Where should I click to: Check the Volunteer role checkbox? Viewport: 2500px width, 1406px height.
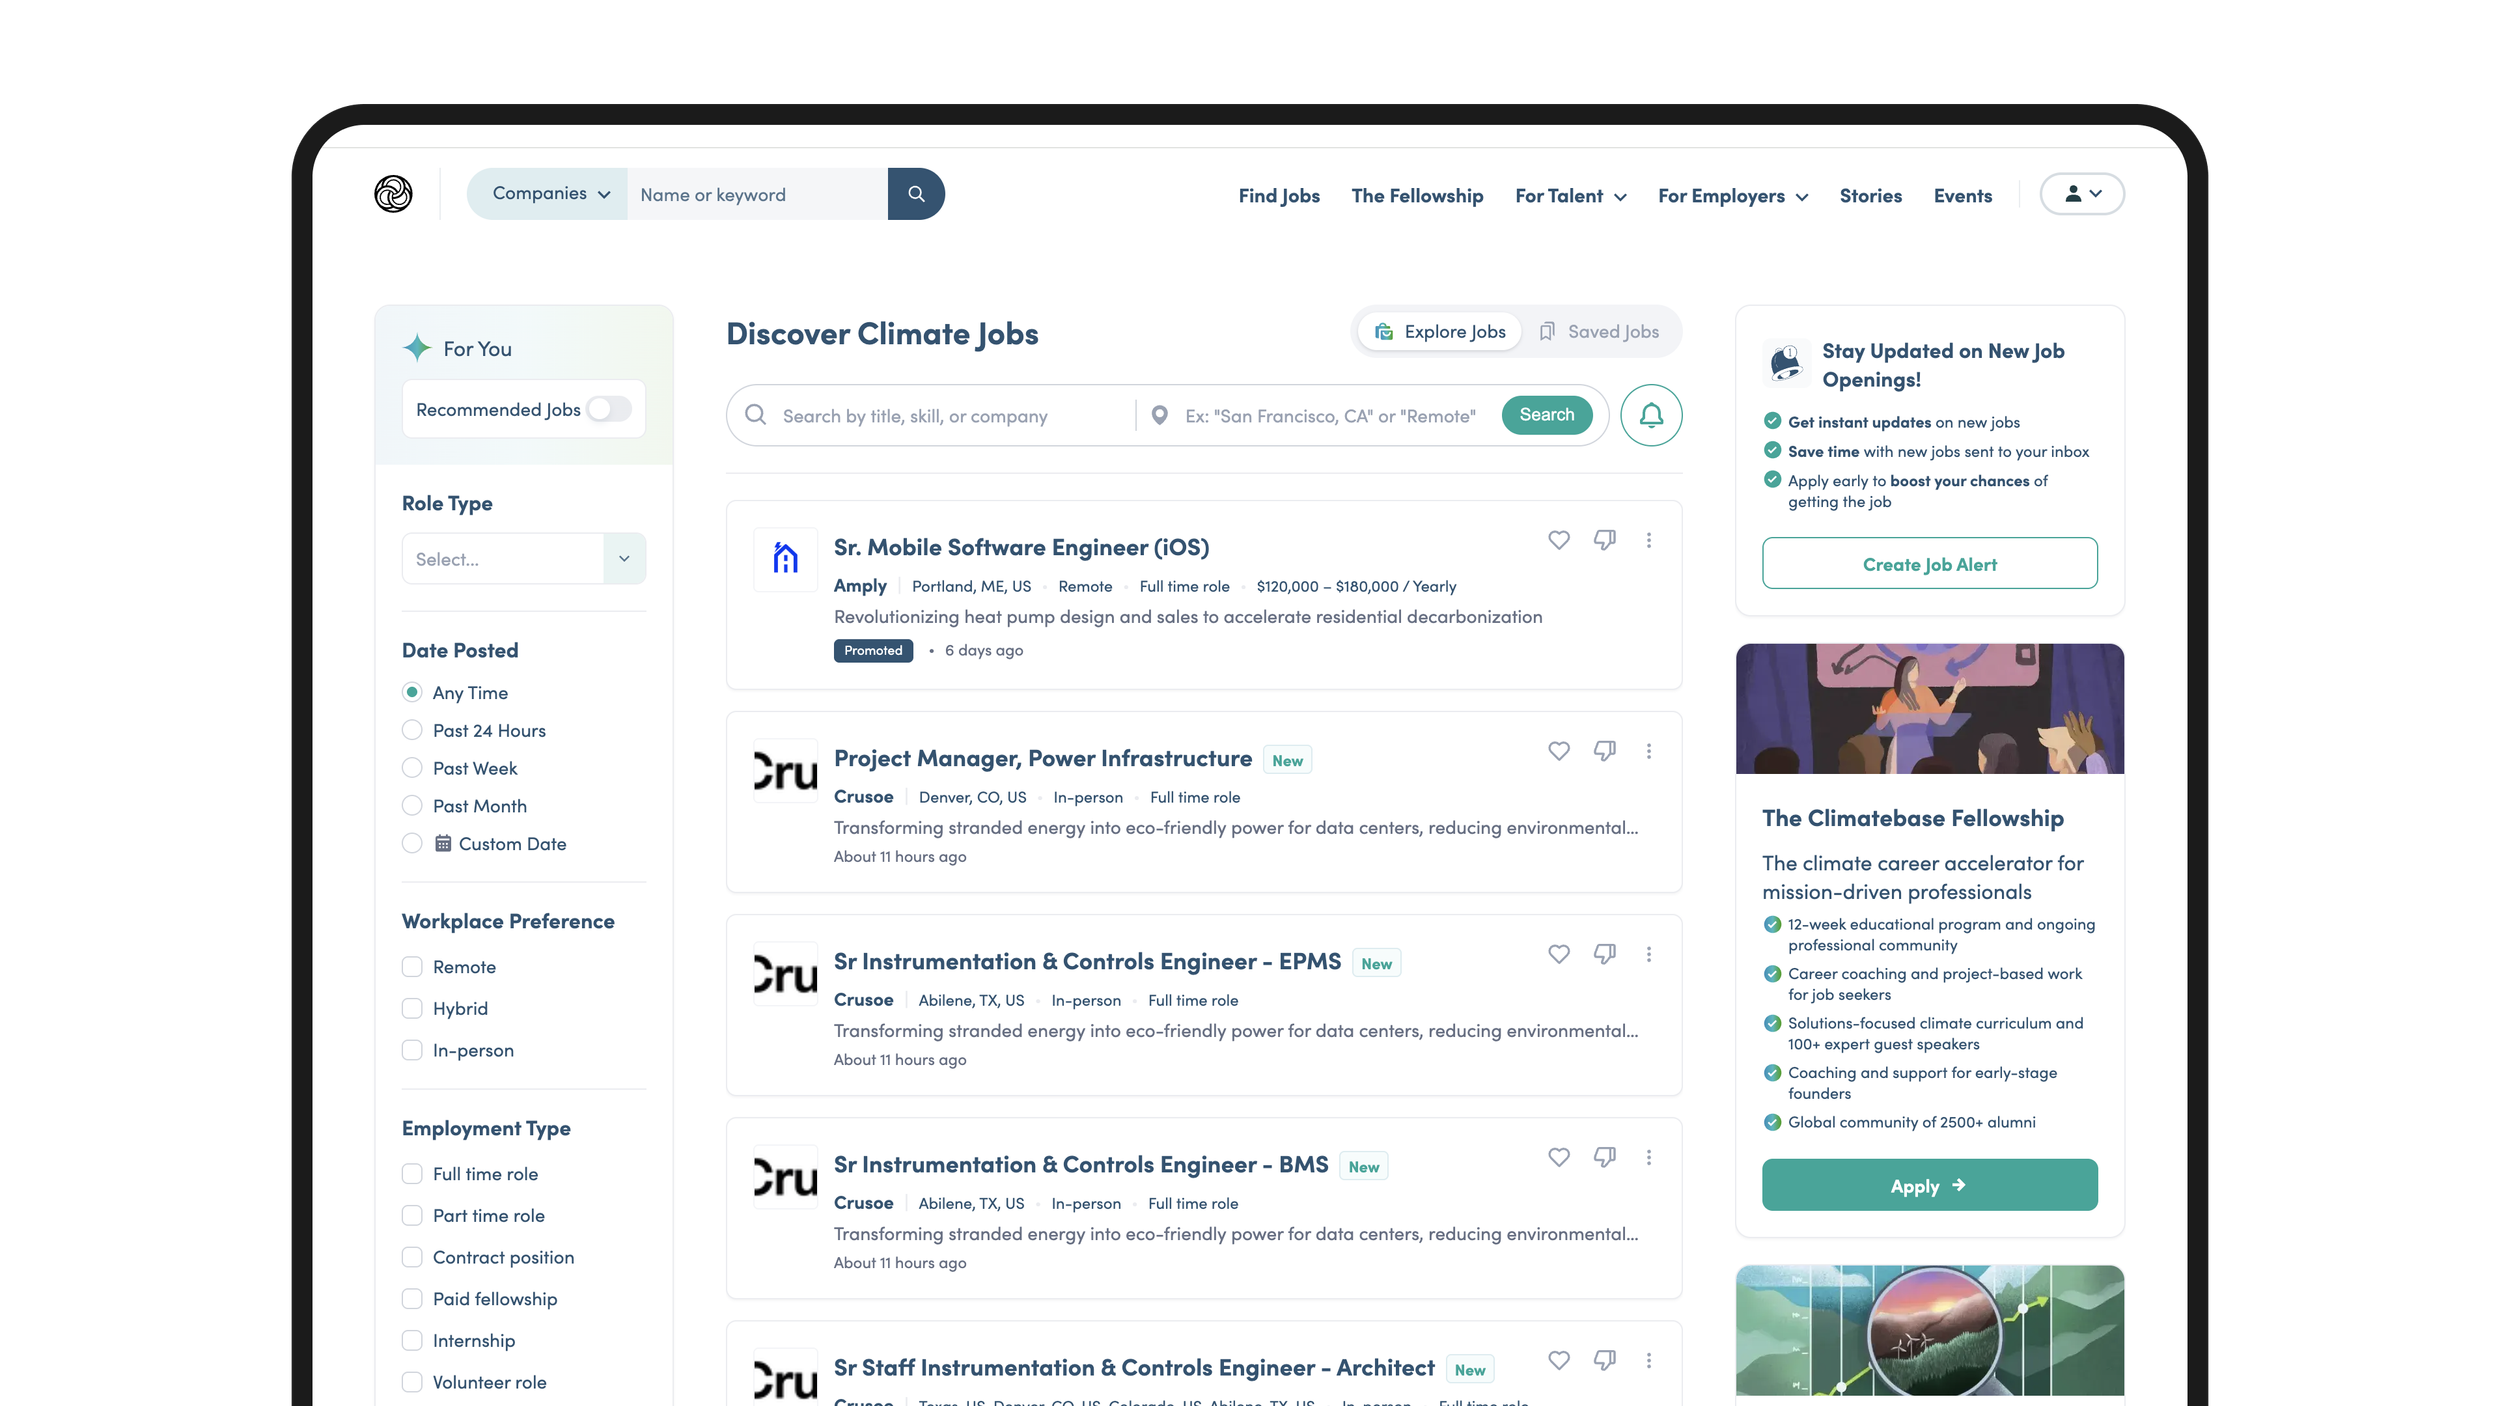(412, 1382)
